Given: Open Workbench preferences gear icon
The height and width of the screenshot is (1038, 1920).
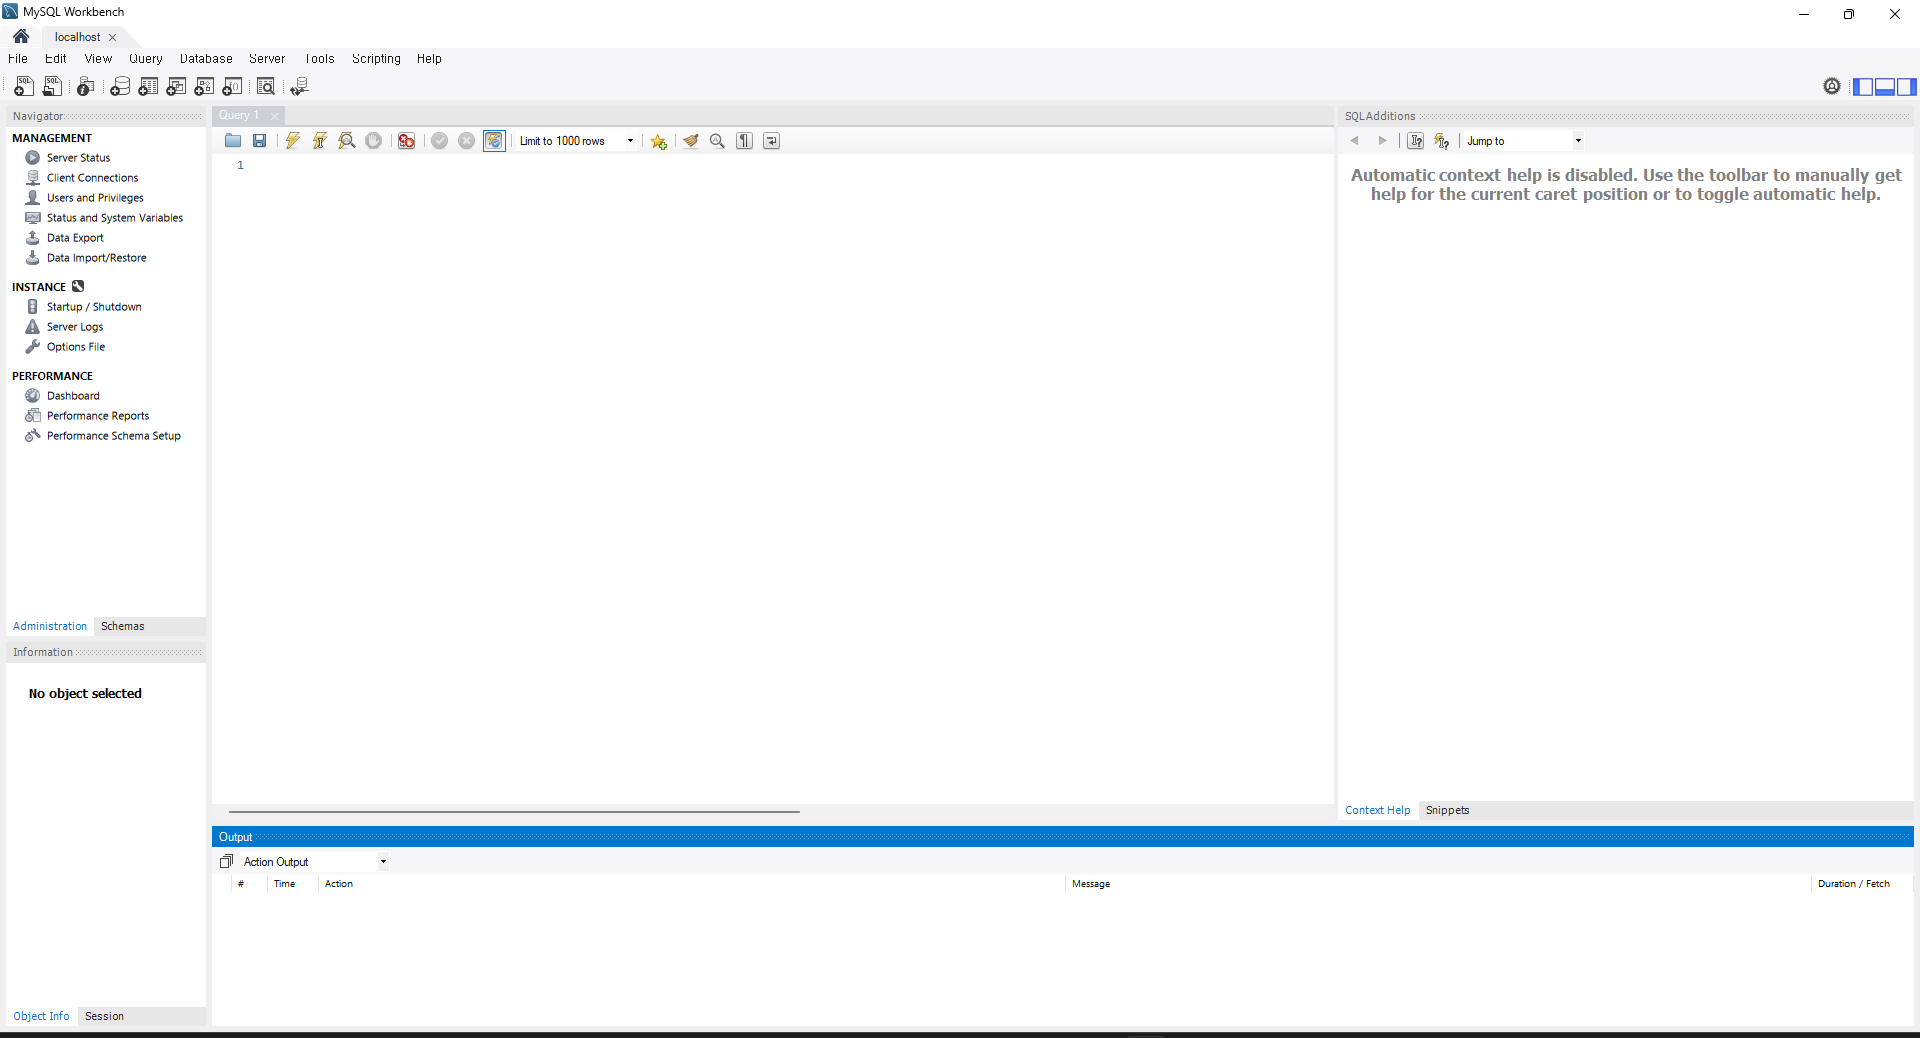Looking at the screenshot, I should click(1832, 86).
